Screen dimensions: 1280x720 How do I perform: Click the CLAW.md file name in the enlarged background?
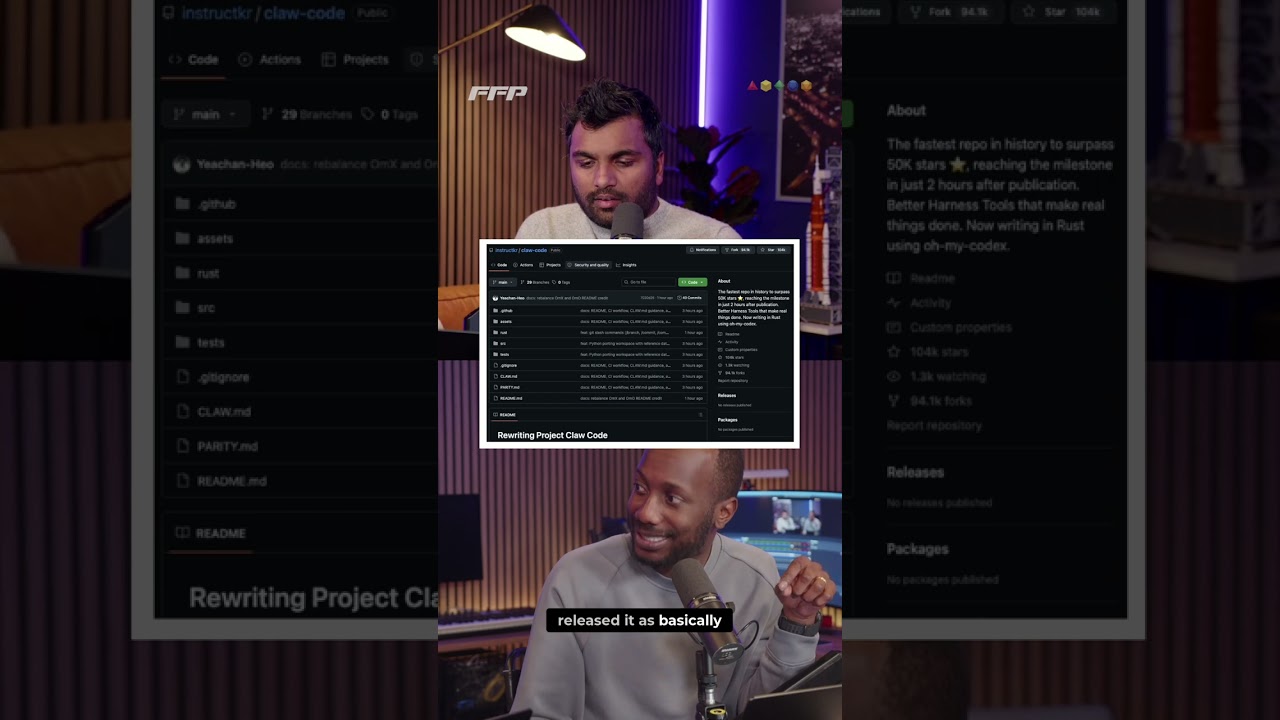point(224,411)
